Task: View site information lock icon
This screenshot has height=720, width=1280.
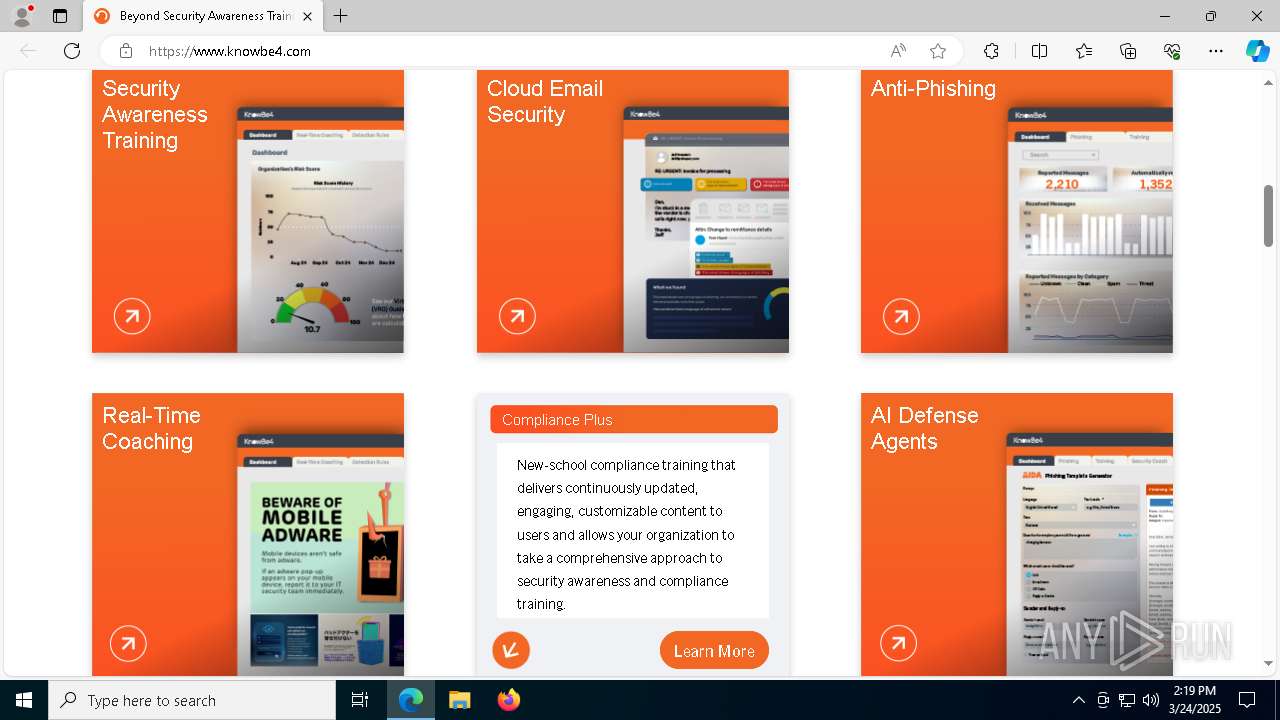Action: click(126, 51)
